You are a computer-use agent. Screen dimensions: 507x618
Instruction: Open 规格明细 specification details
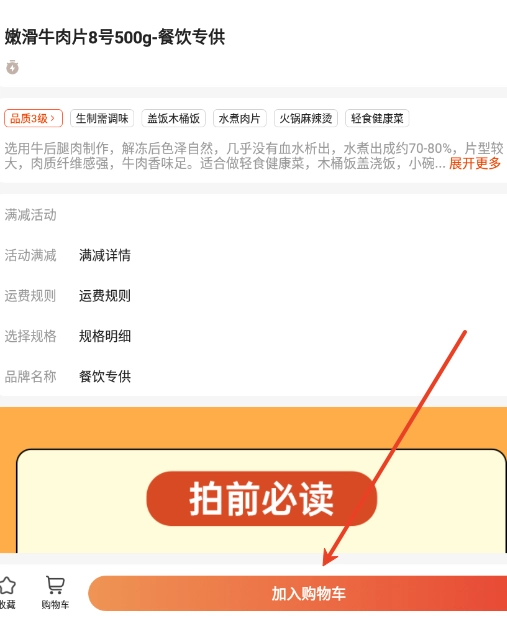105,336
